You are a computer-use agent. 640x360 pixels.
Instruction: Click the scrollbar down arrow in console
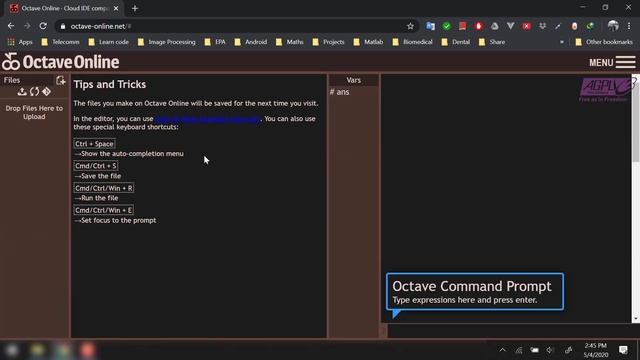click(x=636, y=319)
